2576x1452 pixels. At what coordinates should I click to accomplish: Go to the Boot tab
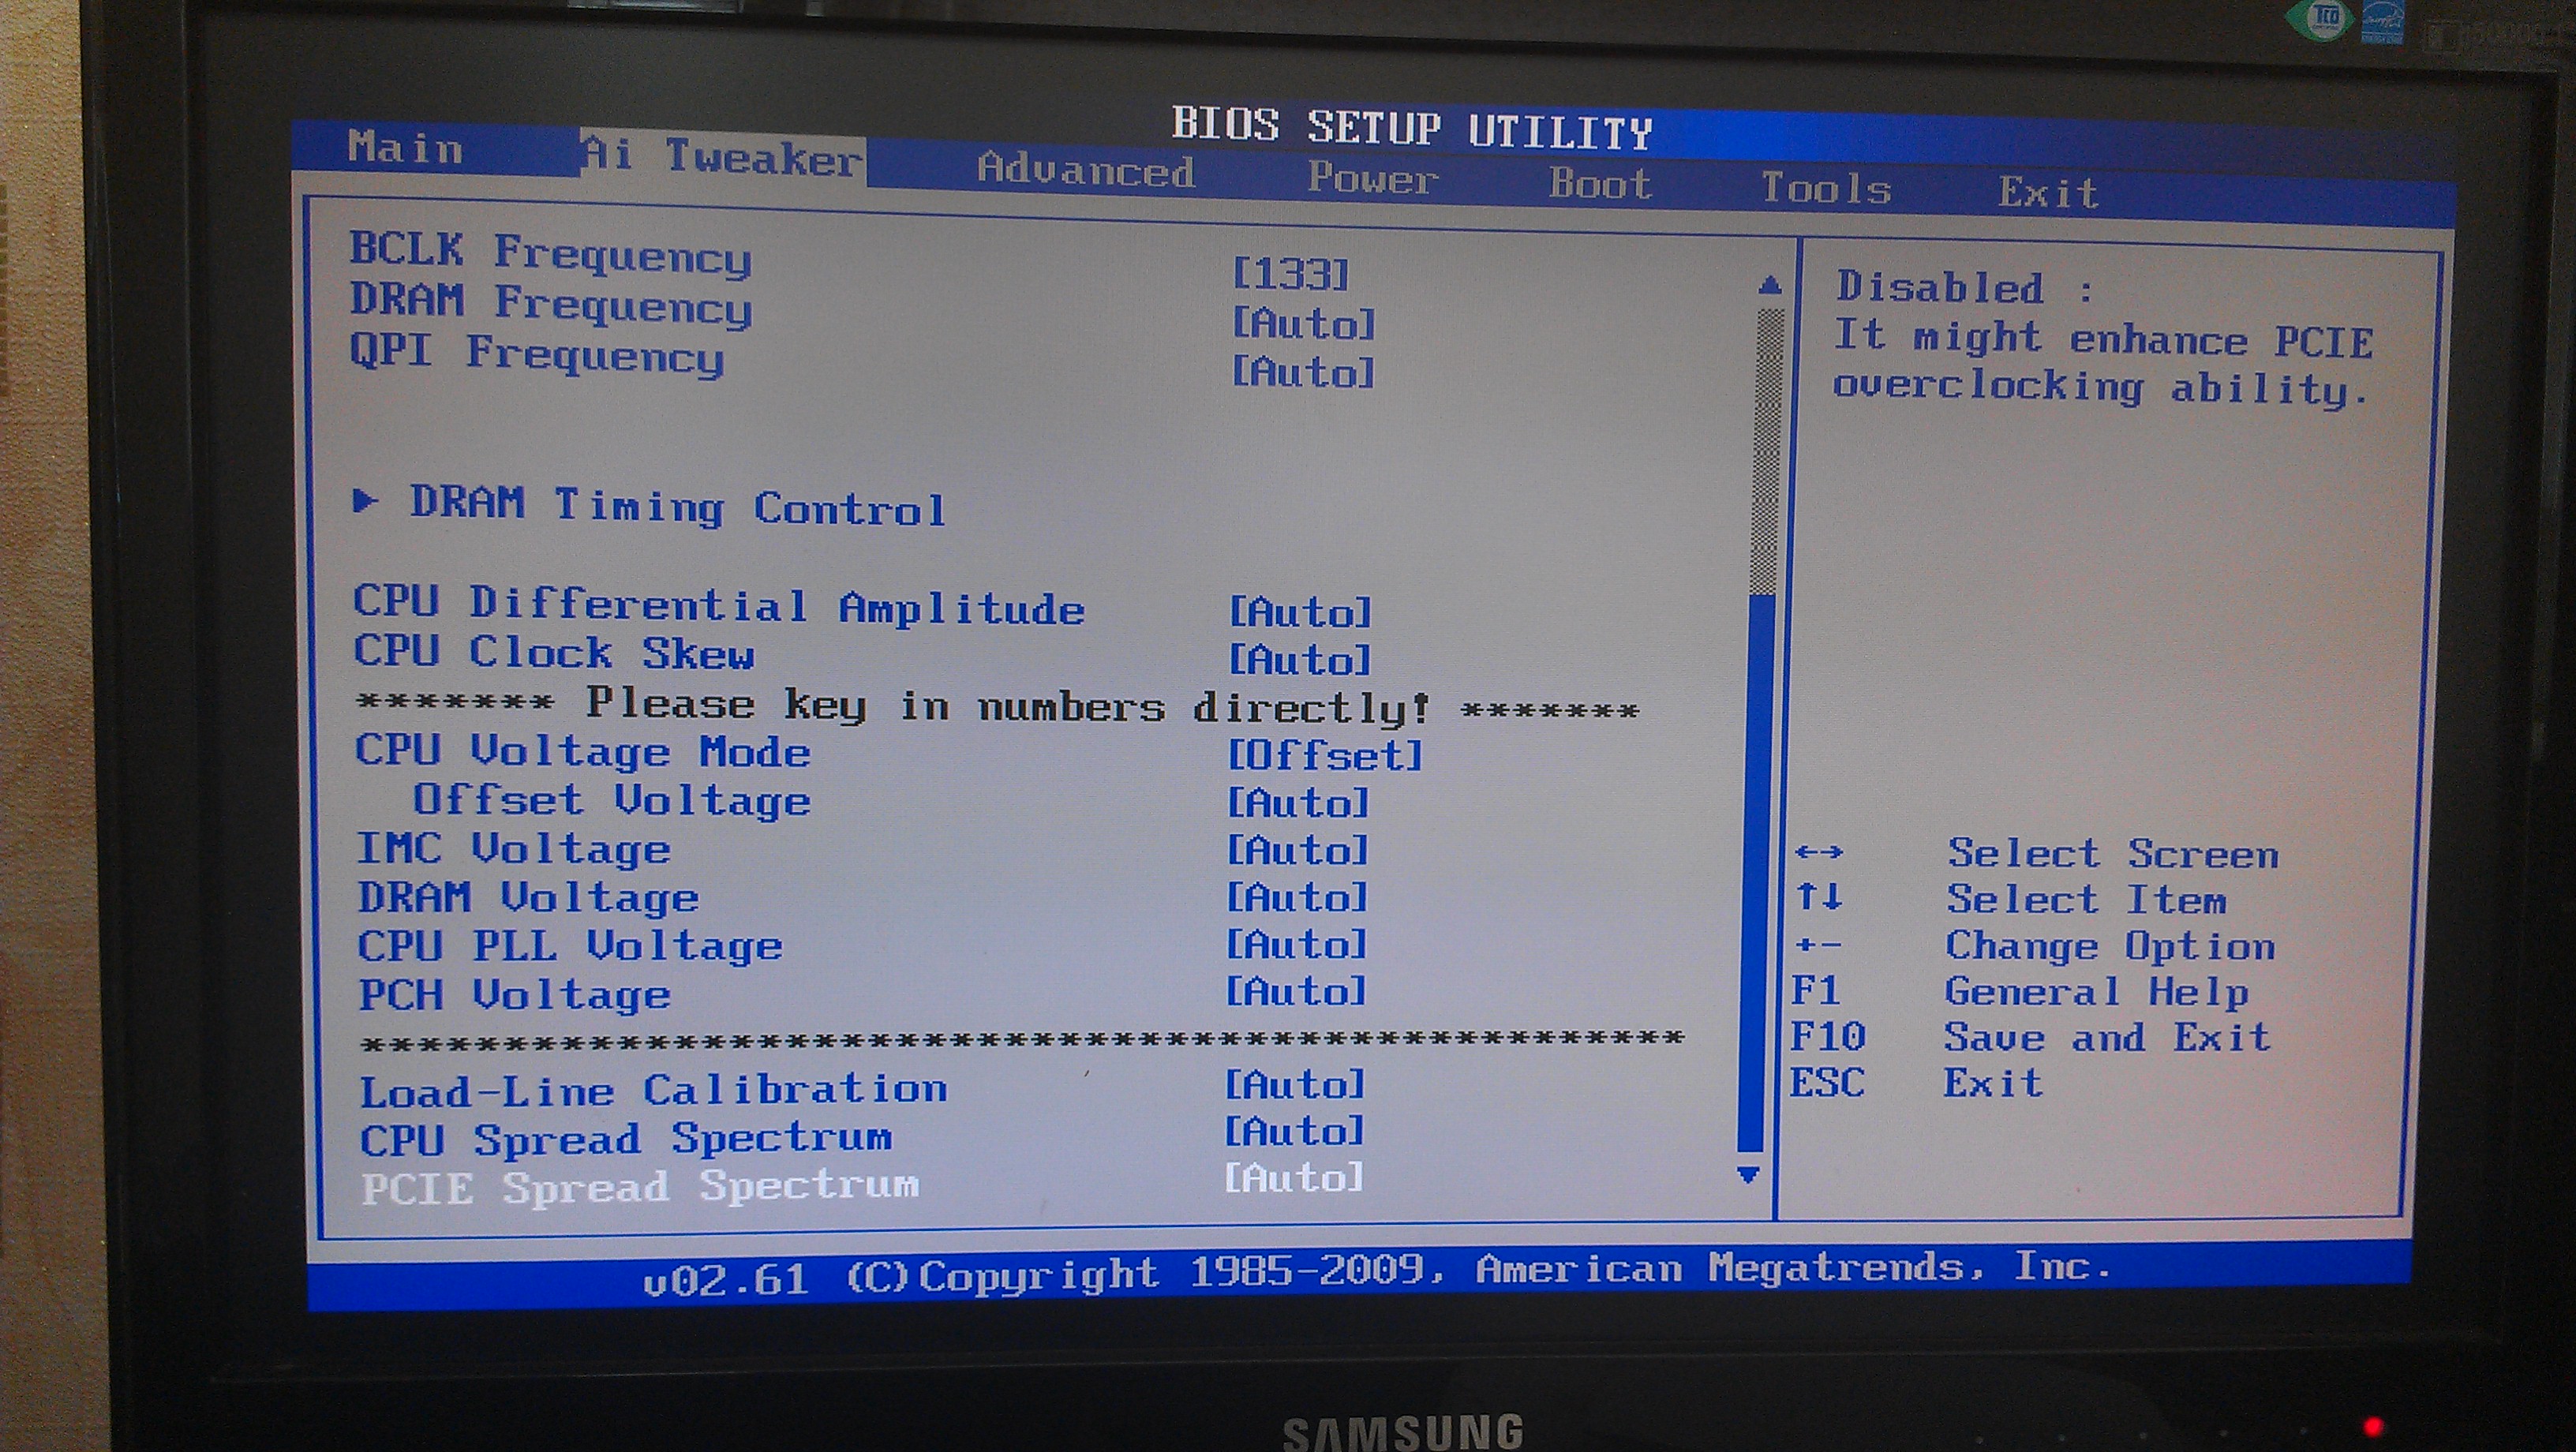click(x=1600, y=184)
